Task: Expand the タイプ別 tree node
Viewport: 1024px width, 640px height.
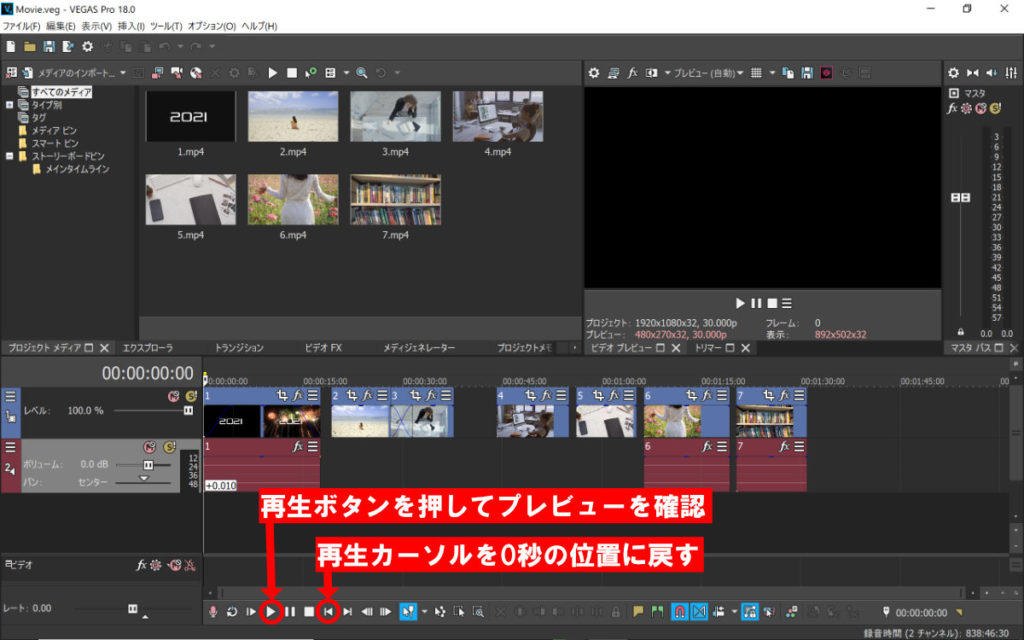Action: pyautogui.click(x=10, y=104)
